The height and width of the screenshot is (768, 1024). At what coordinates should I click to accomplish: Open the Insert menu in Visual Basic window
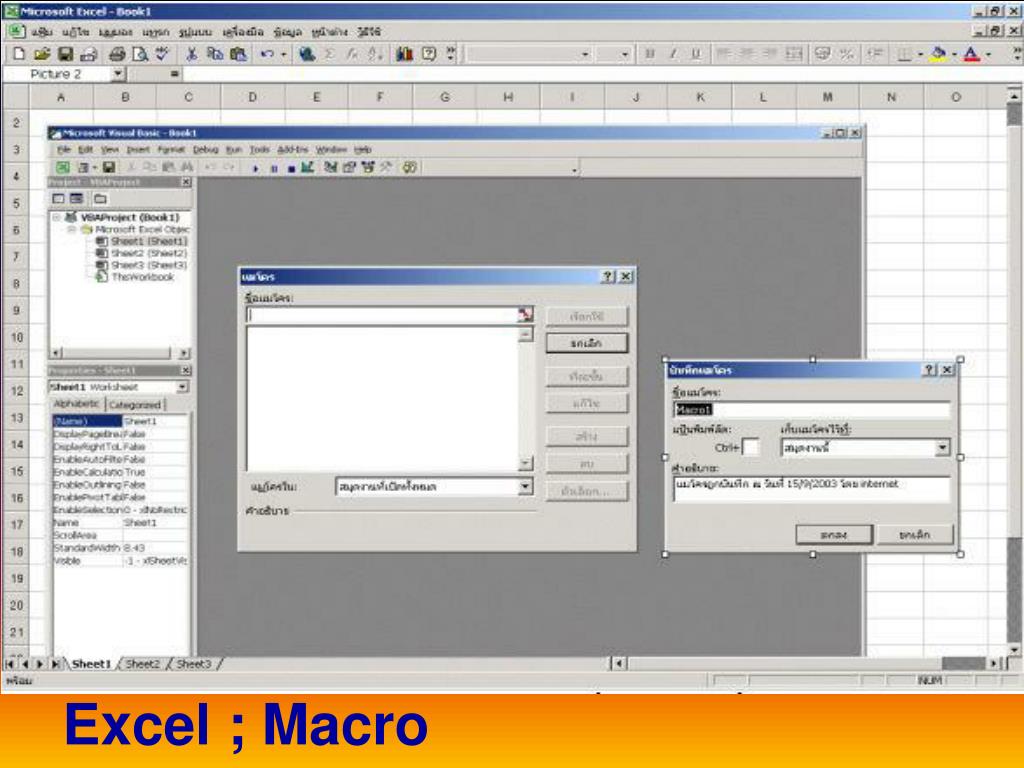[x=138, y=150]
